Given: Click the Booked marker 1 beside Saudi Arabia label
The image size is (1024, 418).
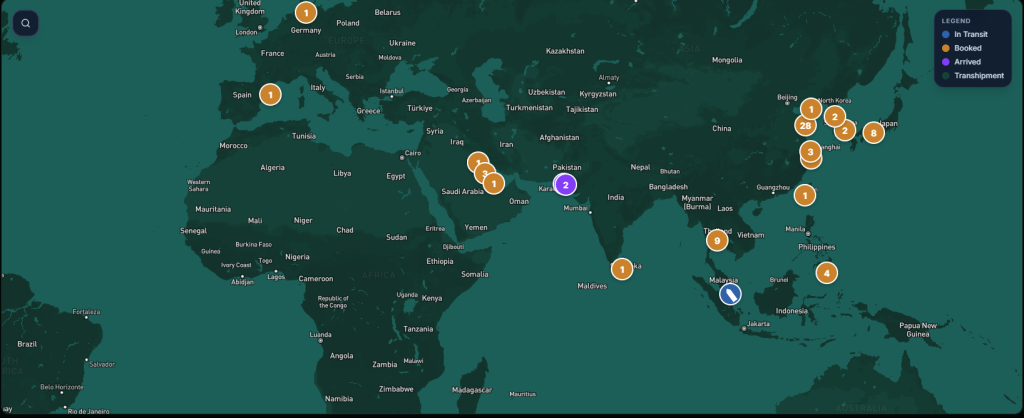Looking at the screenshot, I should click(x=494, y=184).
